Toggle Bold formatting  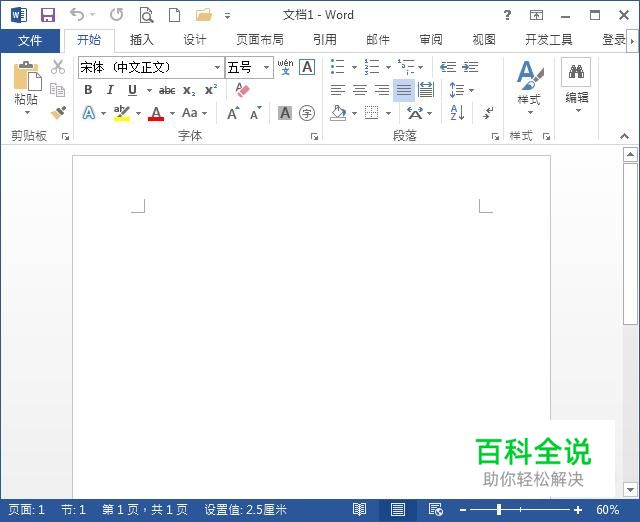[x=88, y=90]
